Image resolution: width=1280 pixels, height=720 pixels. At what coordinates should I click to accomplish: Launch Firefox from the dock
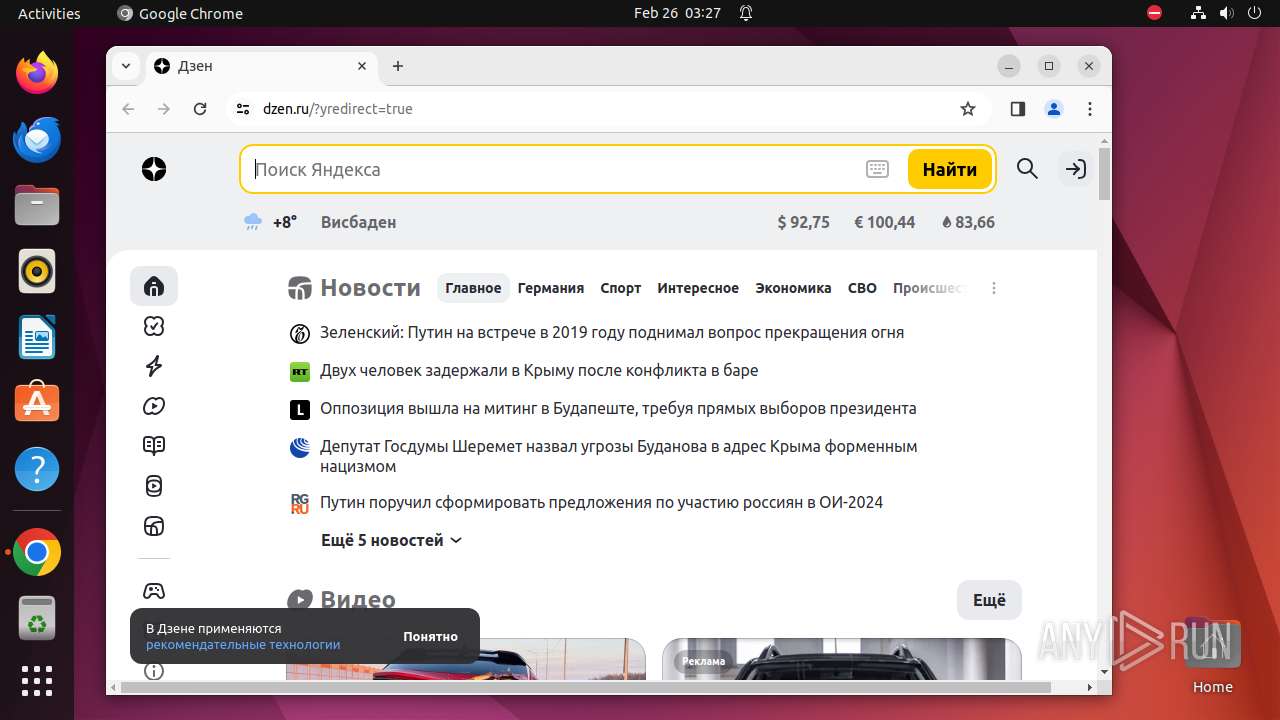tap(37, 73)
